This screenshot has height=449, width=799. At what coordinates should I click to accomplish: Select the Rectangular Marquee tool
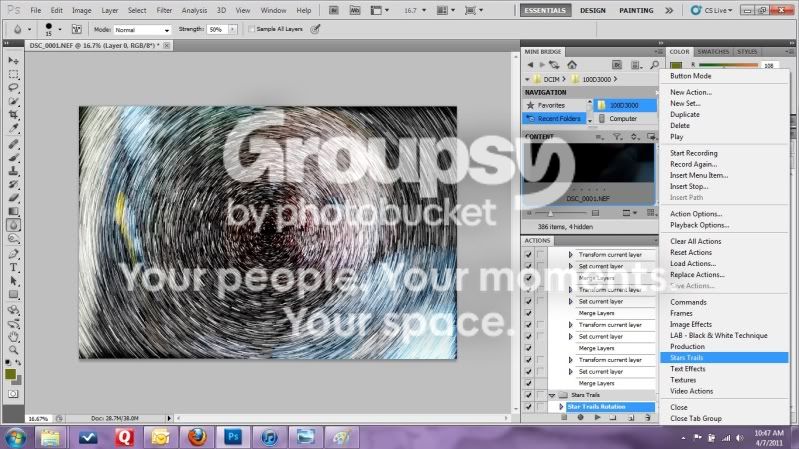click(13, 74)
